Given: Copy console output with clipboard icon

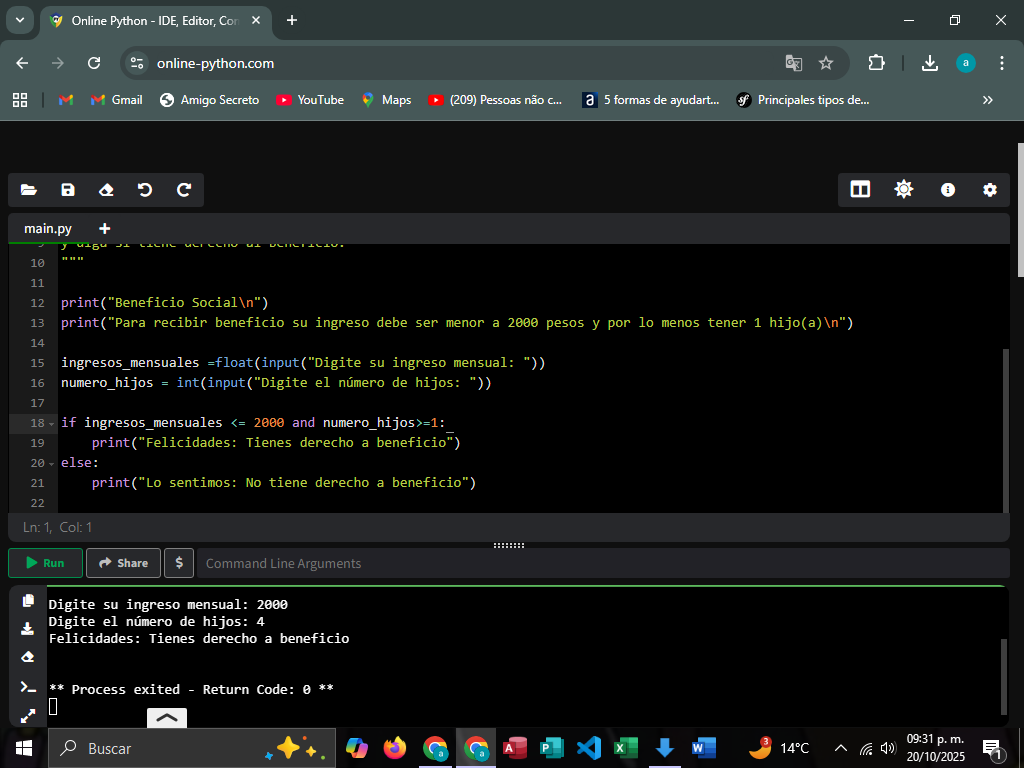Looking at the screenshot, I should (28, 600).
